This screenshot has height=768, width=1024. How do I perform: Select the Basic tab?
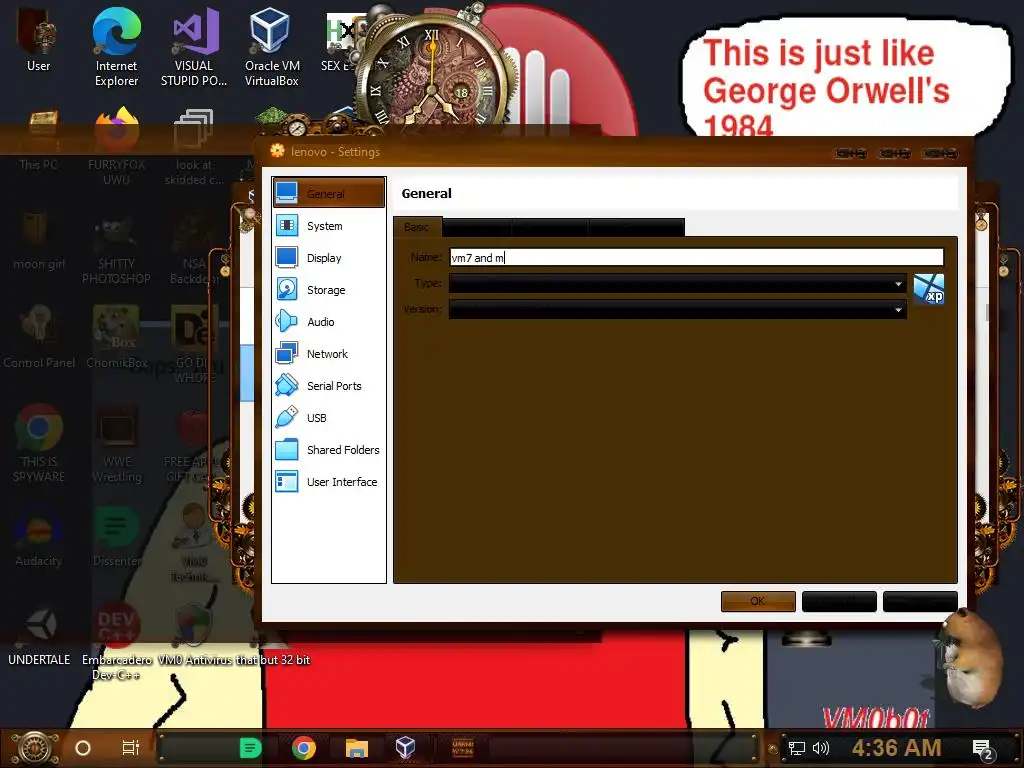pyautogui.click(x=417, y=227)
